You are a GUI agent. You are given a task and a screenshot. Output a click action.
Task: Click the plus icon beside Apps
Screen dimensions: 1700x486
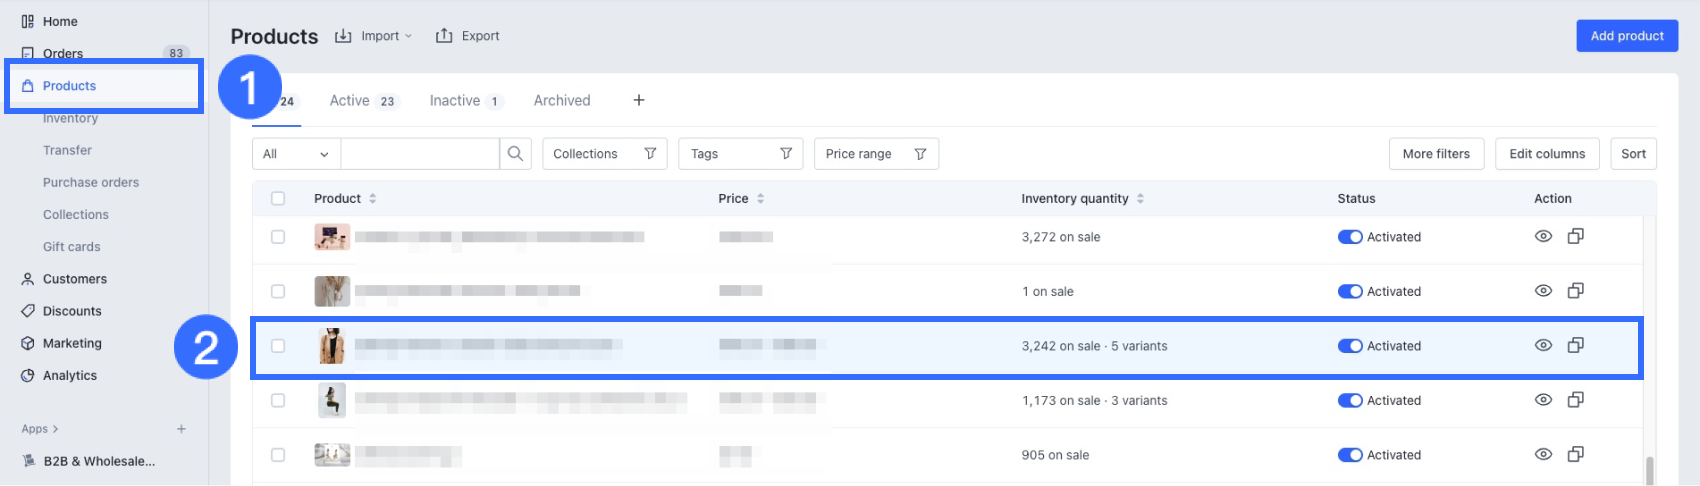pos(181,429)
